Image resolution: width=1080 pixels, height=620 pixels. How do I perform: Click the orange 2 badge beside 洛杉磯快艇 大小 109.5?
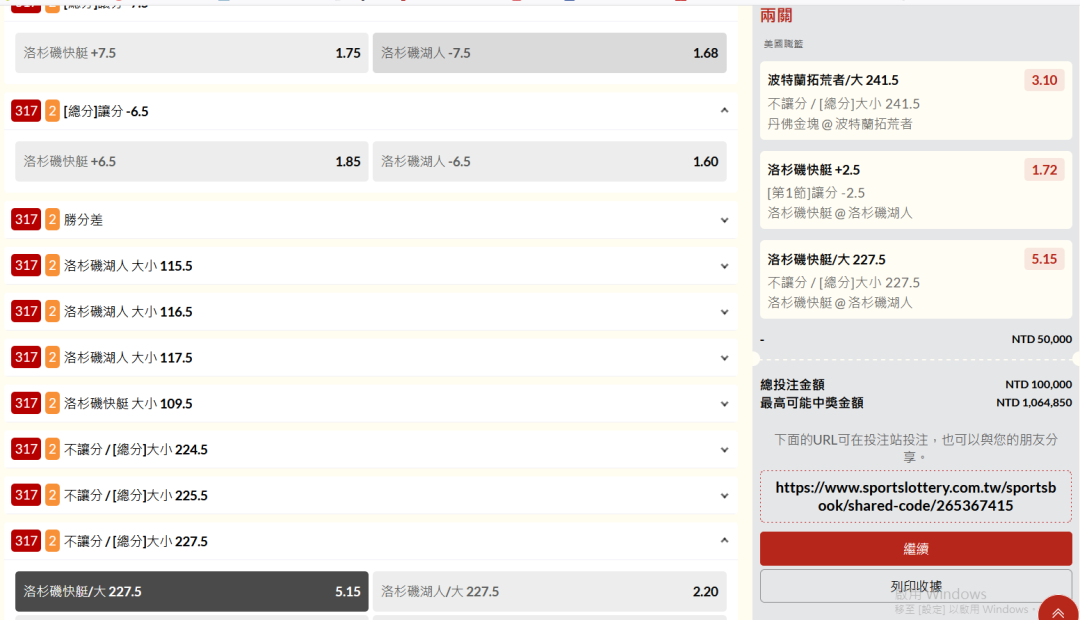[x=52, y=403]
